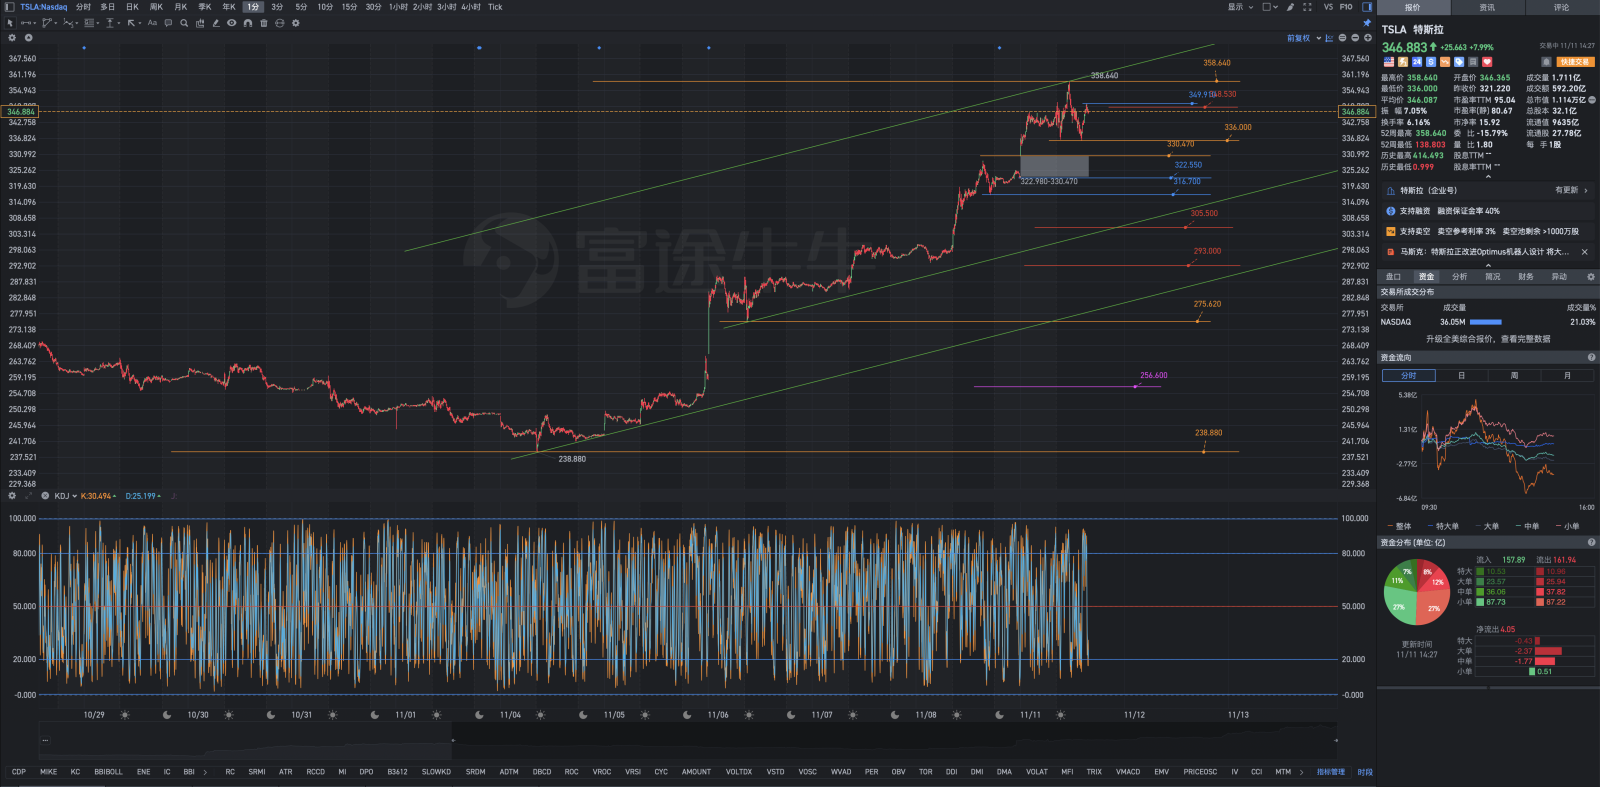This screenshot has width=1600, height=787.
Task: Toggle favorite heart icon for TSLA
Action: click(1487, 62)
